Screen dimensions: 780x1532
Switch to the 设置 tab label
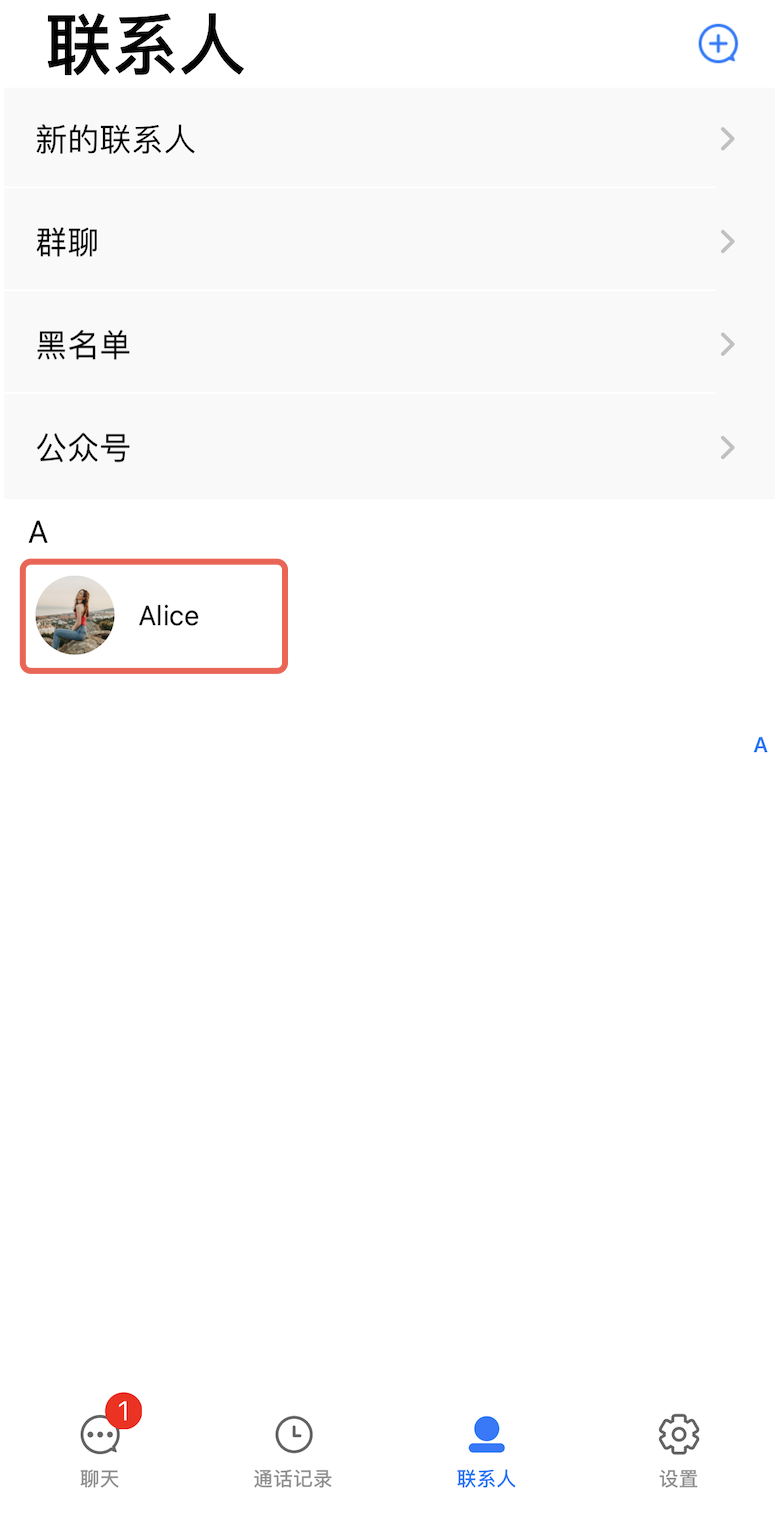[679, 1479]
